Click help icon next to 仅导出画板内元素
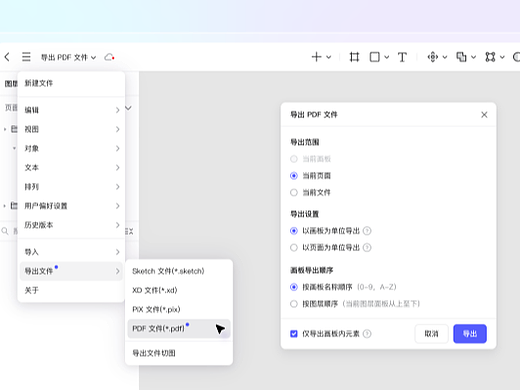This screenshot has height=390, width=520. tap(367, 334)
